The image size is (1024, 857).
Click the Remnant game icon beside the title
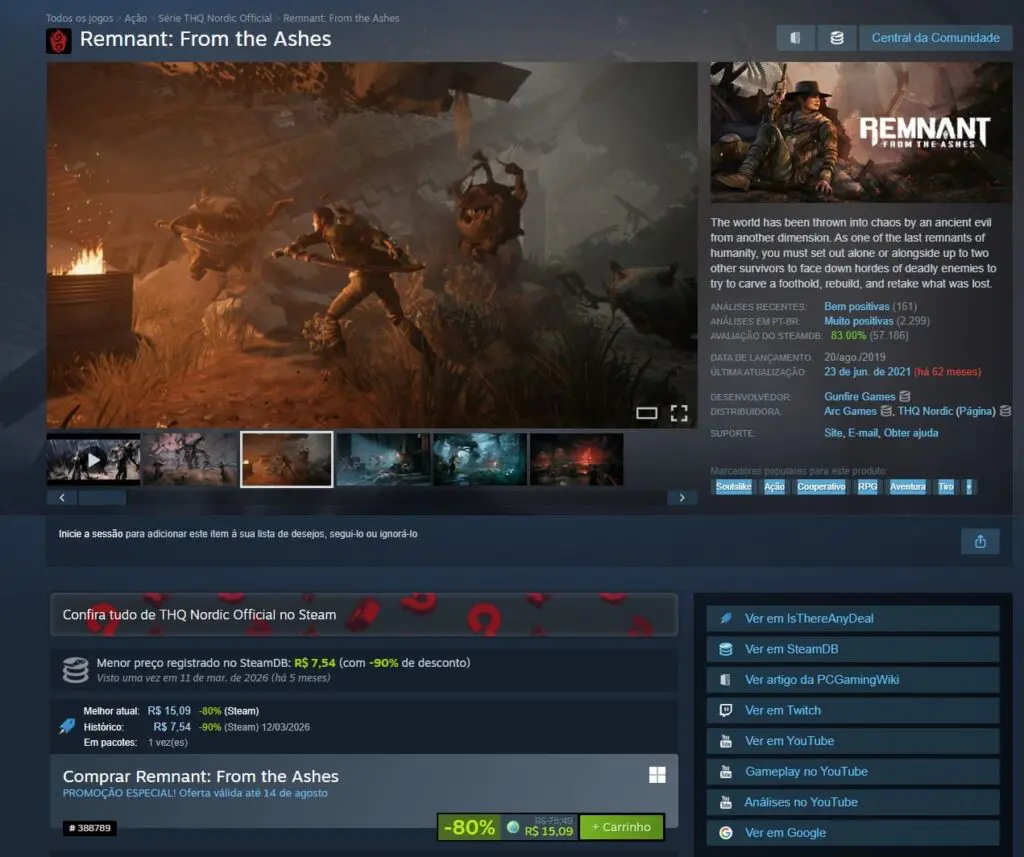click(x=59, y=40)
